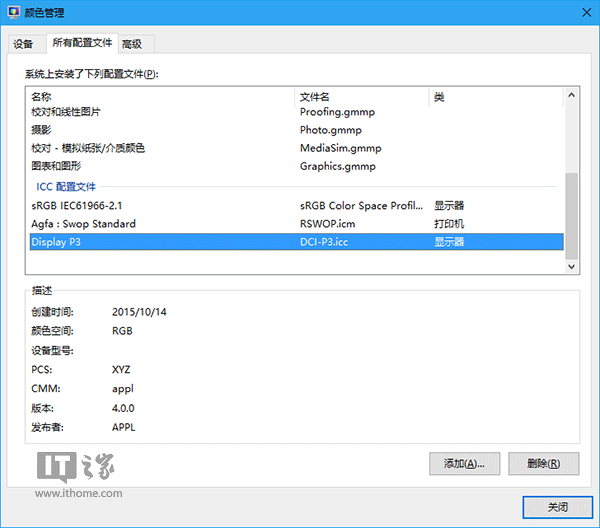Click the 4.0.0 version value
The image size is (600, 528).
pyautogui.click(x=123, y=408)
